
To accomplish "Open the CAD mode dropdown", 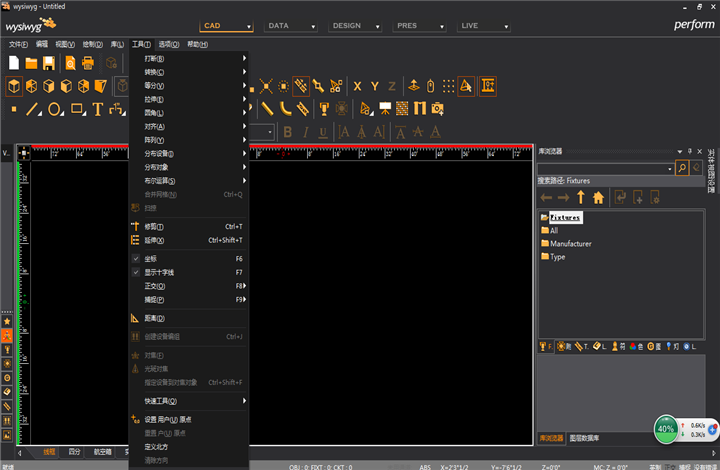I will tap(227, 26).
